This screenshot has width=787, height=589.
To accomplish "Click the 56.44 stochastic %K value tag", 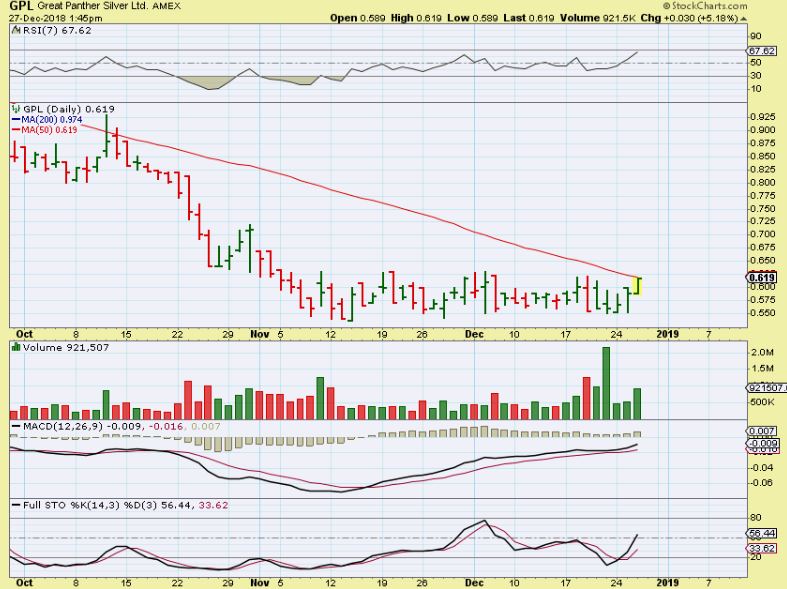I will pyautogui.click(x=761, y=533).
